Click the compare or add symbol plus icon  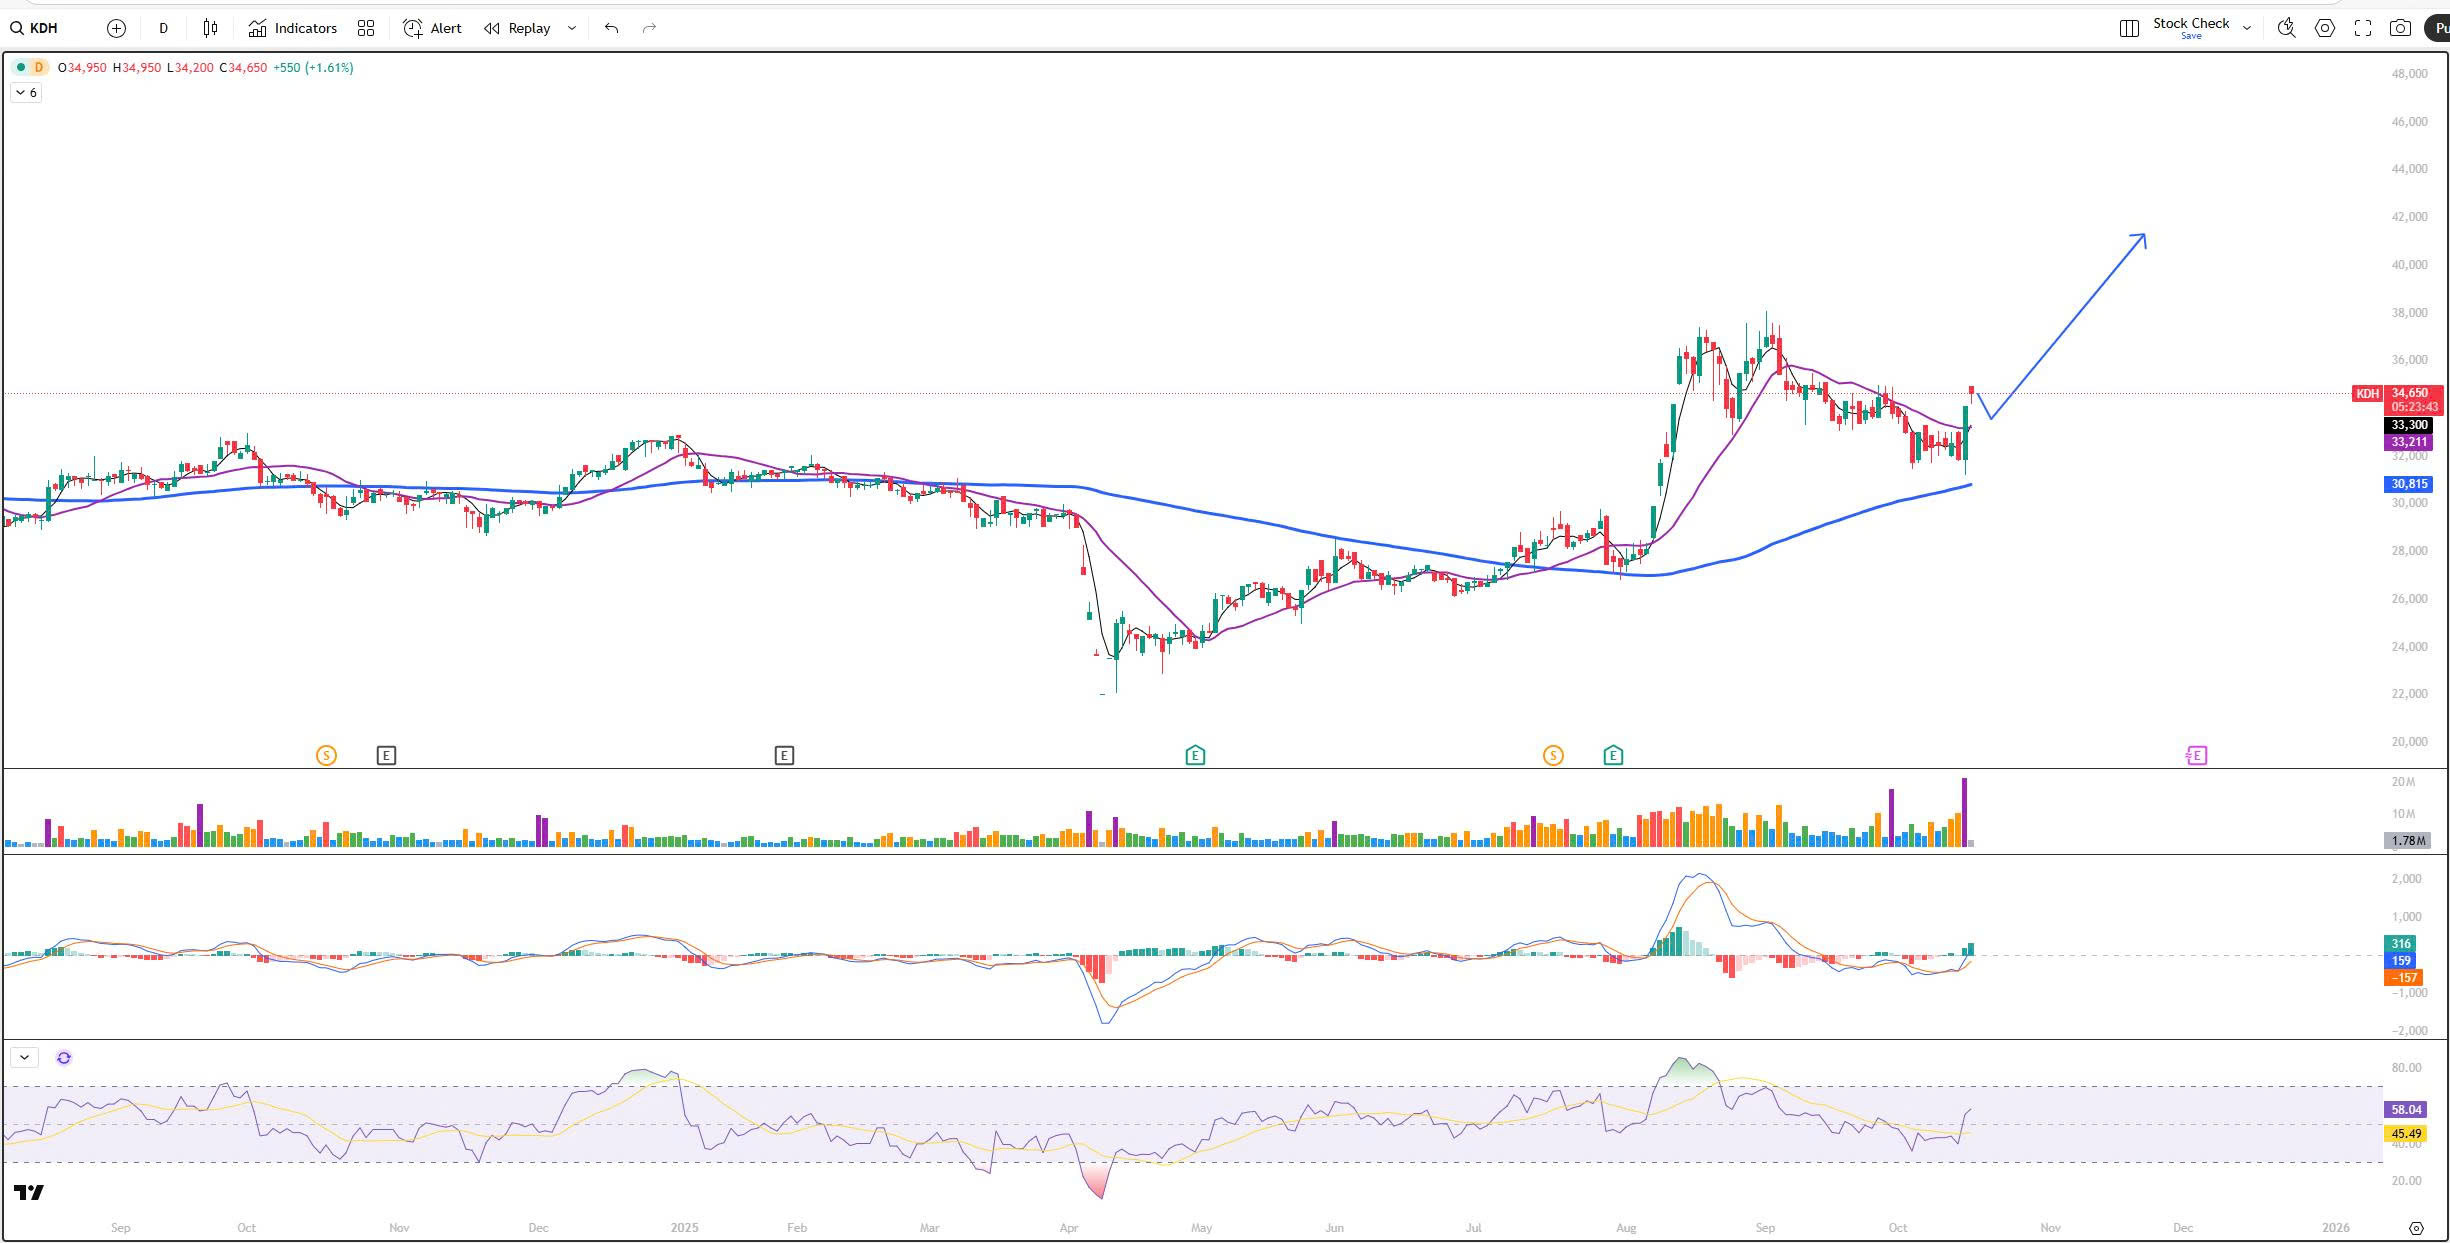tap(116, 28)
